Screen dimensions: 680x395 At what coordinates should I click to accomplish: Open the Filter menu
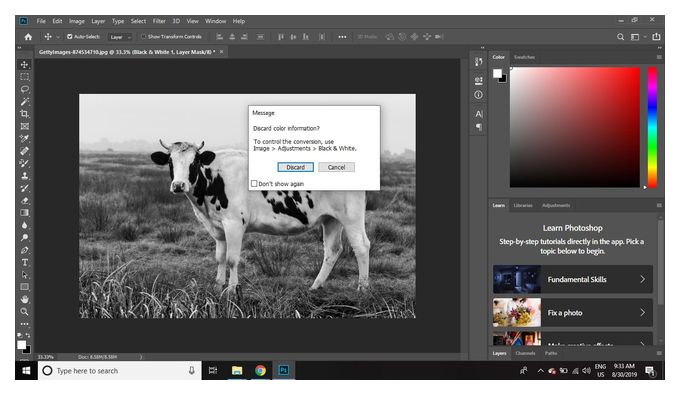pyautogui.click(x=159, y=21)
